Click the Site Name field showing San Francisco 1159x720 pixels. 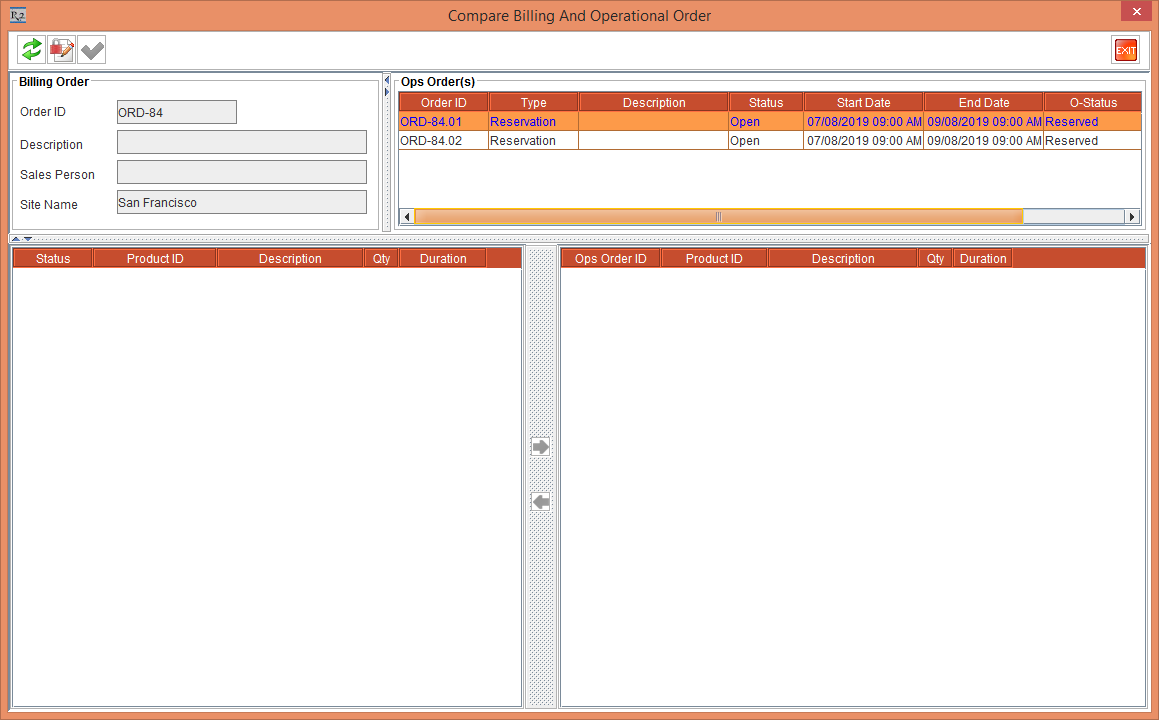click(x=241, y=204)
